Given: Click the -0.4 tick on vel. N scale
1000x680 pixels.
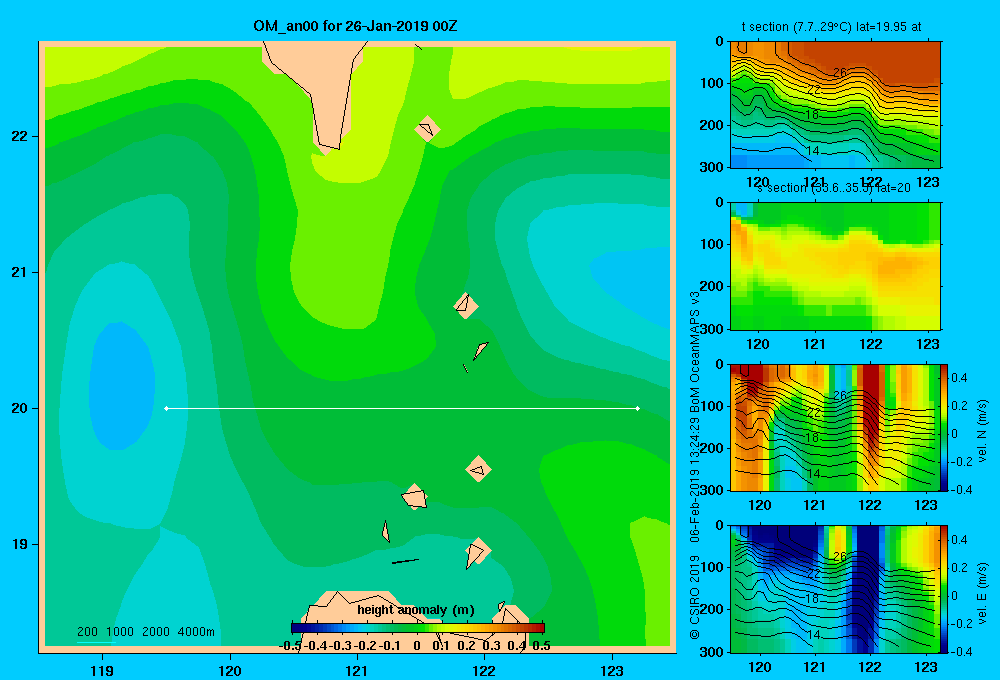Looking at the screenshot, I should click(x=961, y=489).
